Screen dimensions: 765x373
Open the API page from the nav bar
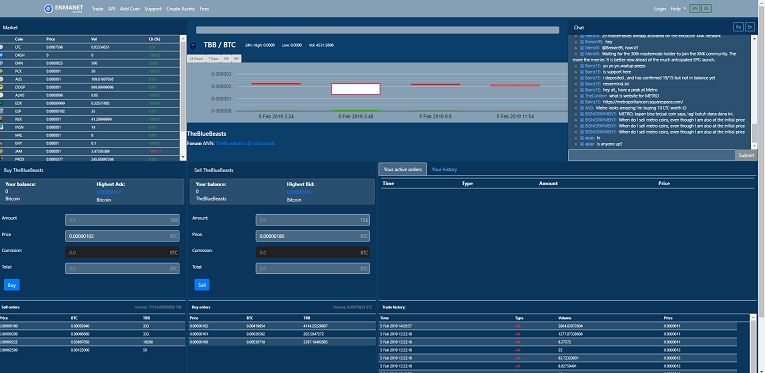(112, 9)
